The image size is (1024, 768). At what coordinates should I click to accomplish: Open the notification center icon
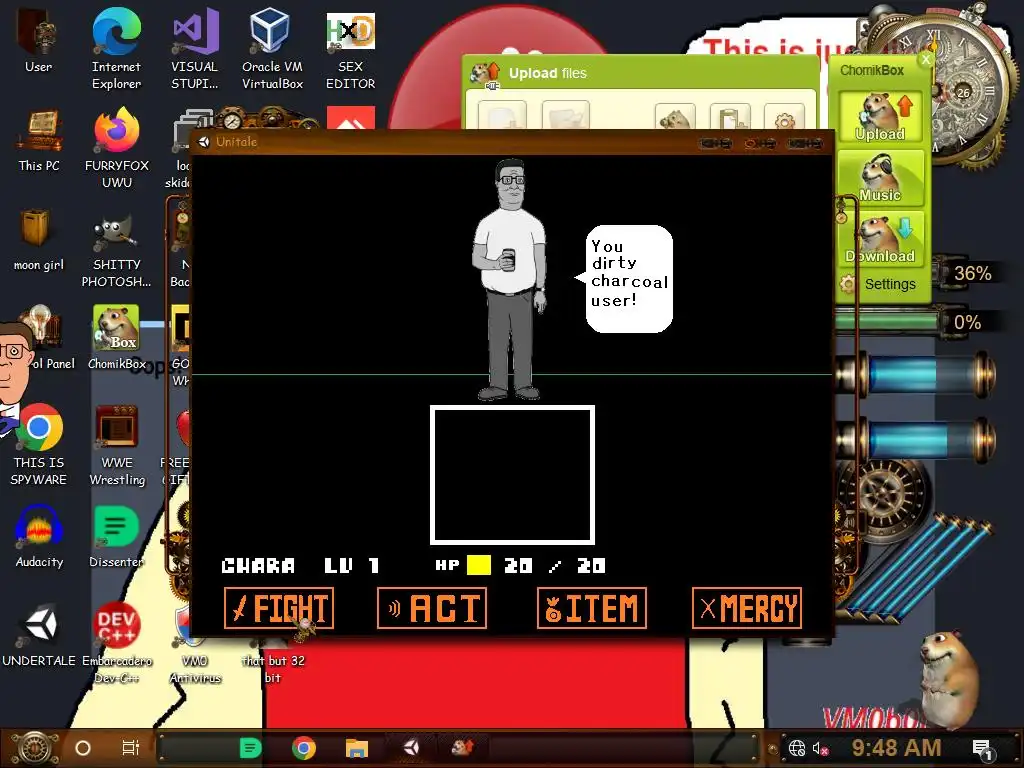(x=982, y=748)
